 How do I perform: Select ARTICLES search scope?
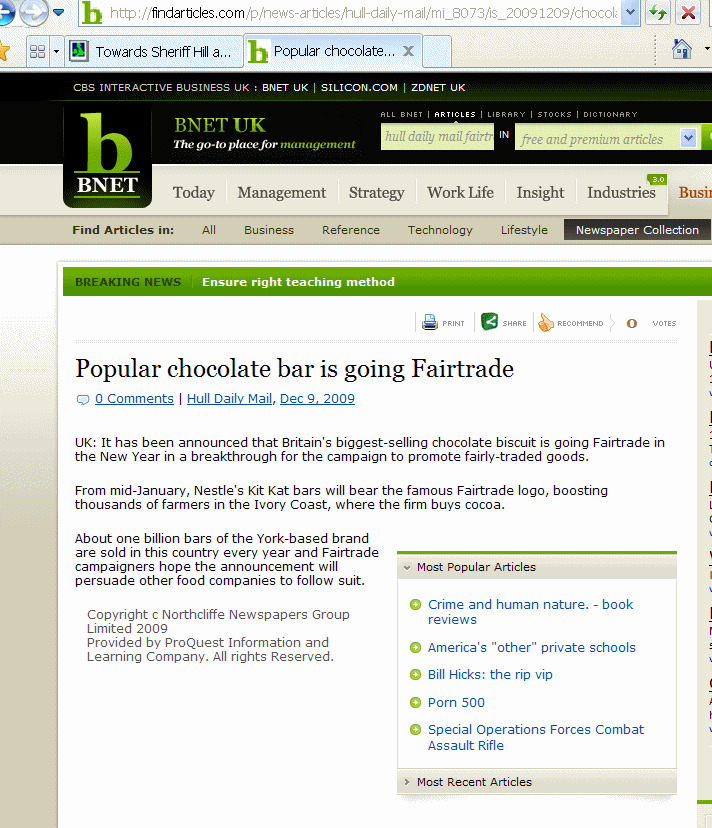click(455, 115)
